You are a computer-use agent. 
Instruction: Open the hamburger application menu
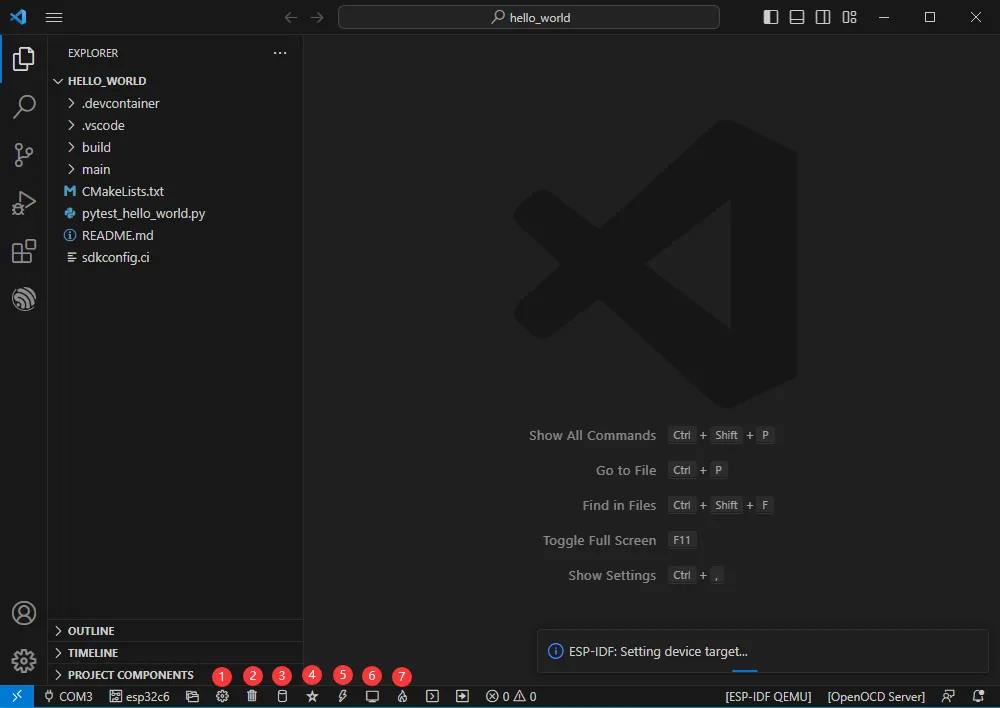54,17
